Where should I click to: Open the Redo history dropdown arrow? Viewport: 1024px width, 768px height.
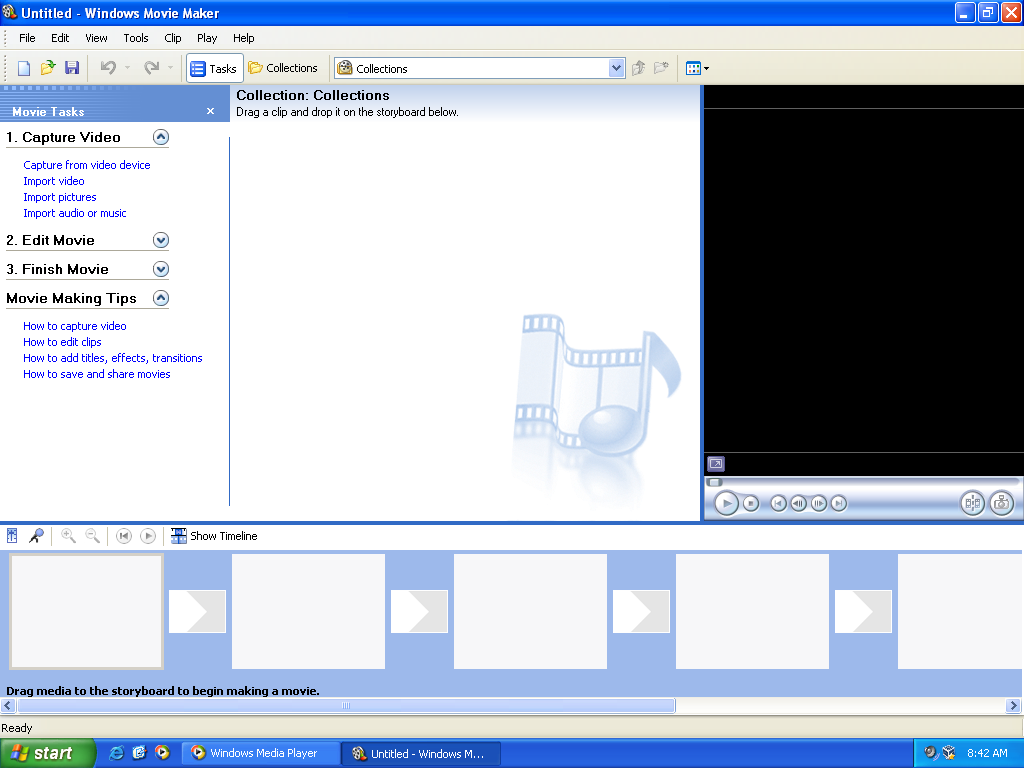click(x=170, y=68)
